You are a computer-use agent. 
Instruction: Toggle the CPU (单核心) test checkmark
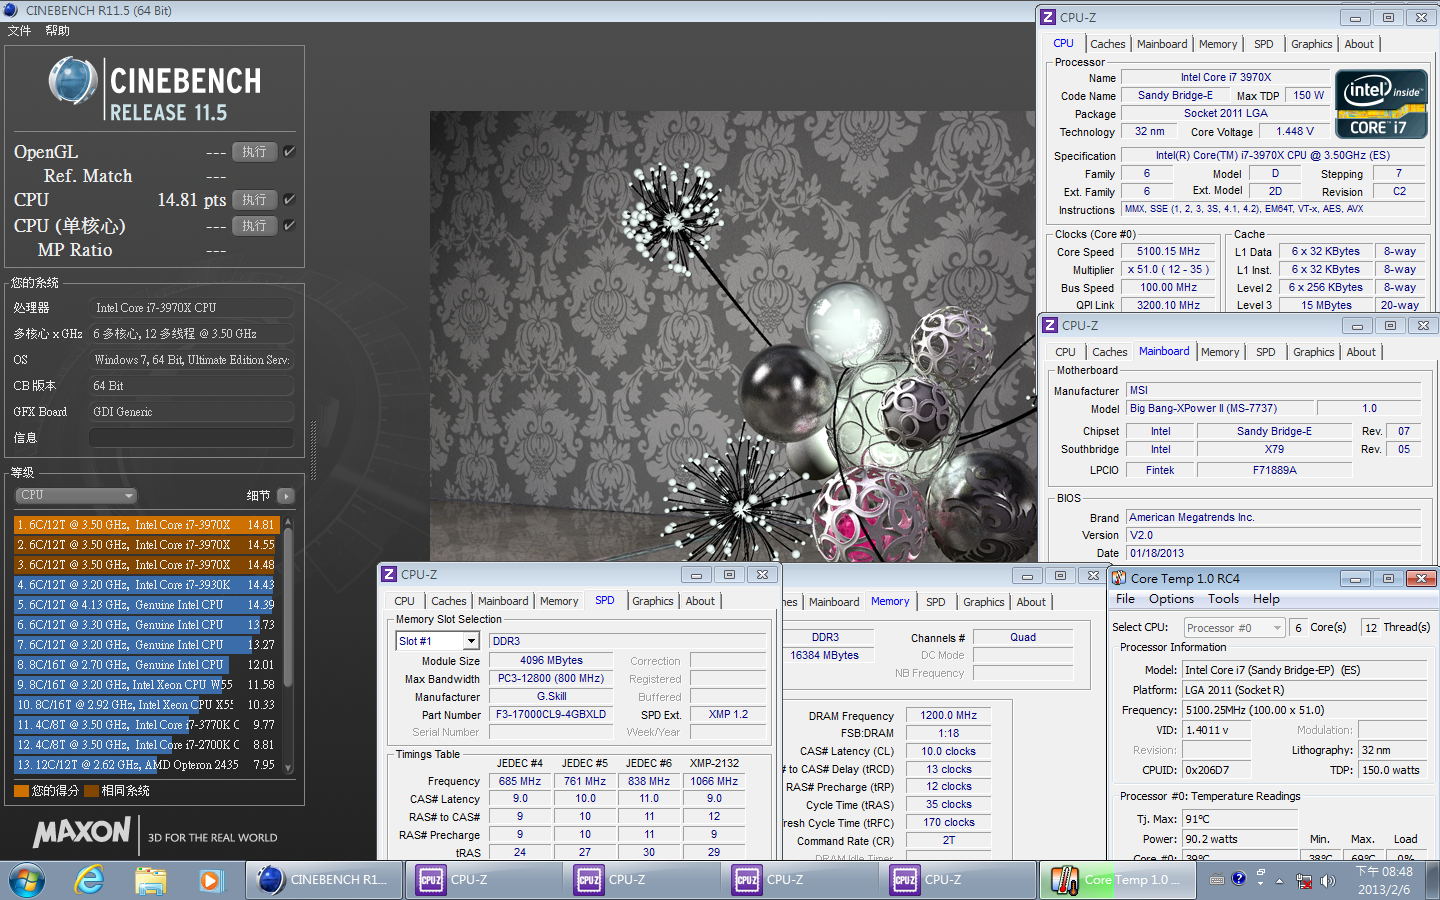coord(289,226)
